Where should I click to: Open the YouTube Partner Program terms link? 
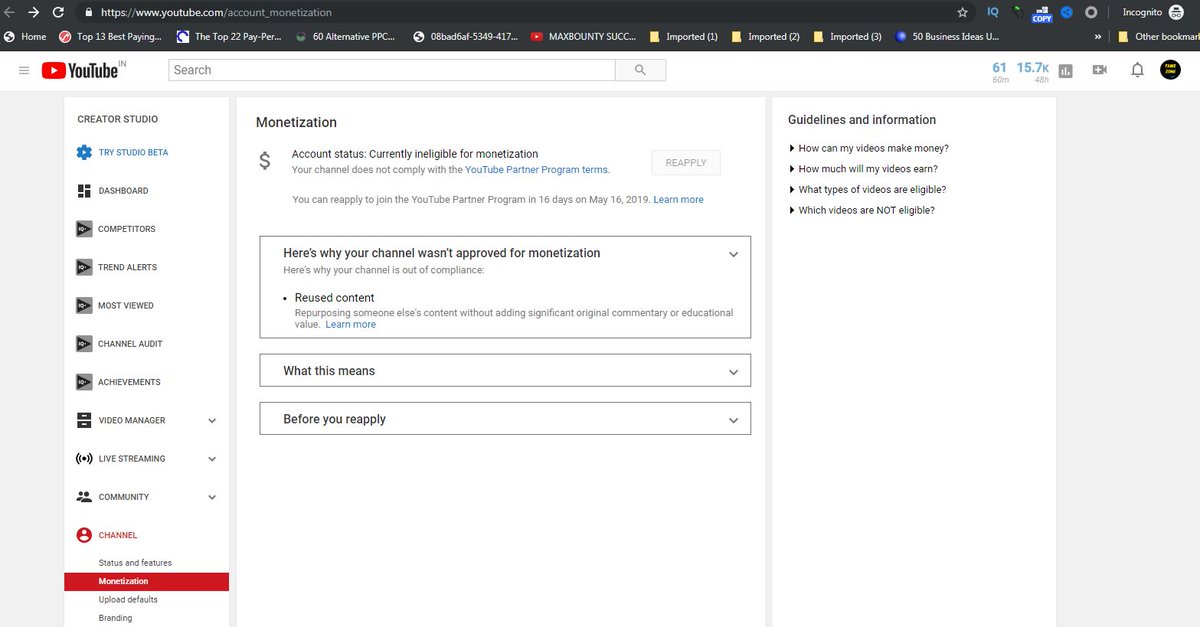[537, 170]
